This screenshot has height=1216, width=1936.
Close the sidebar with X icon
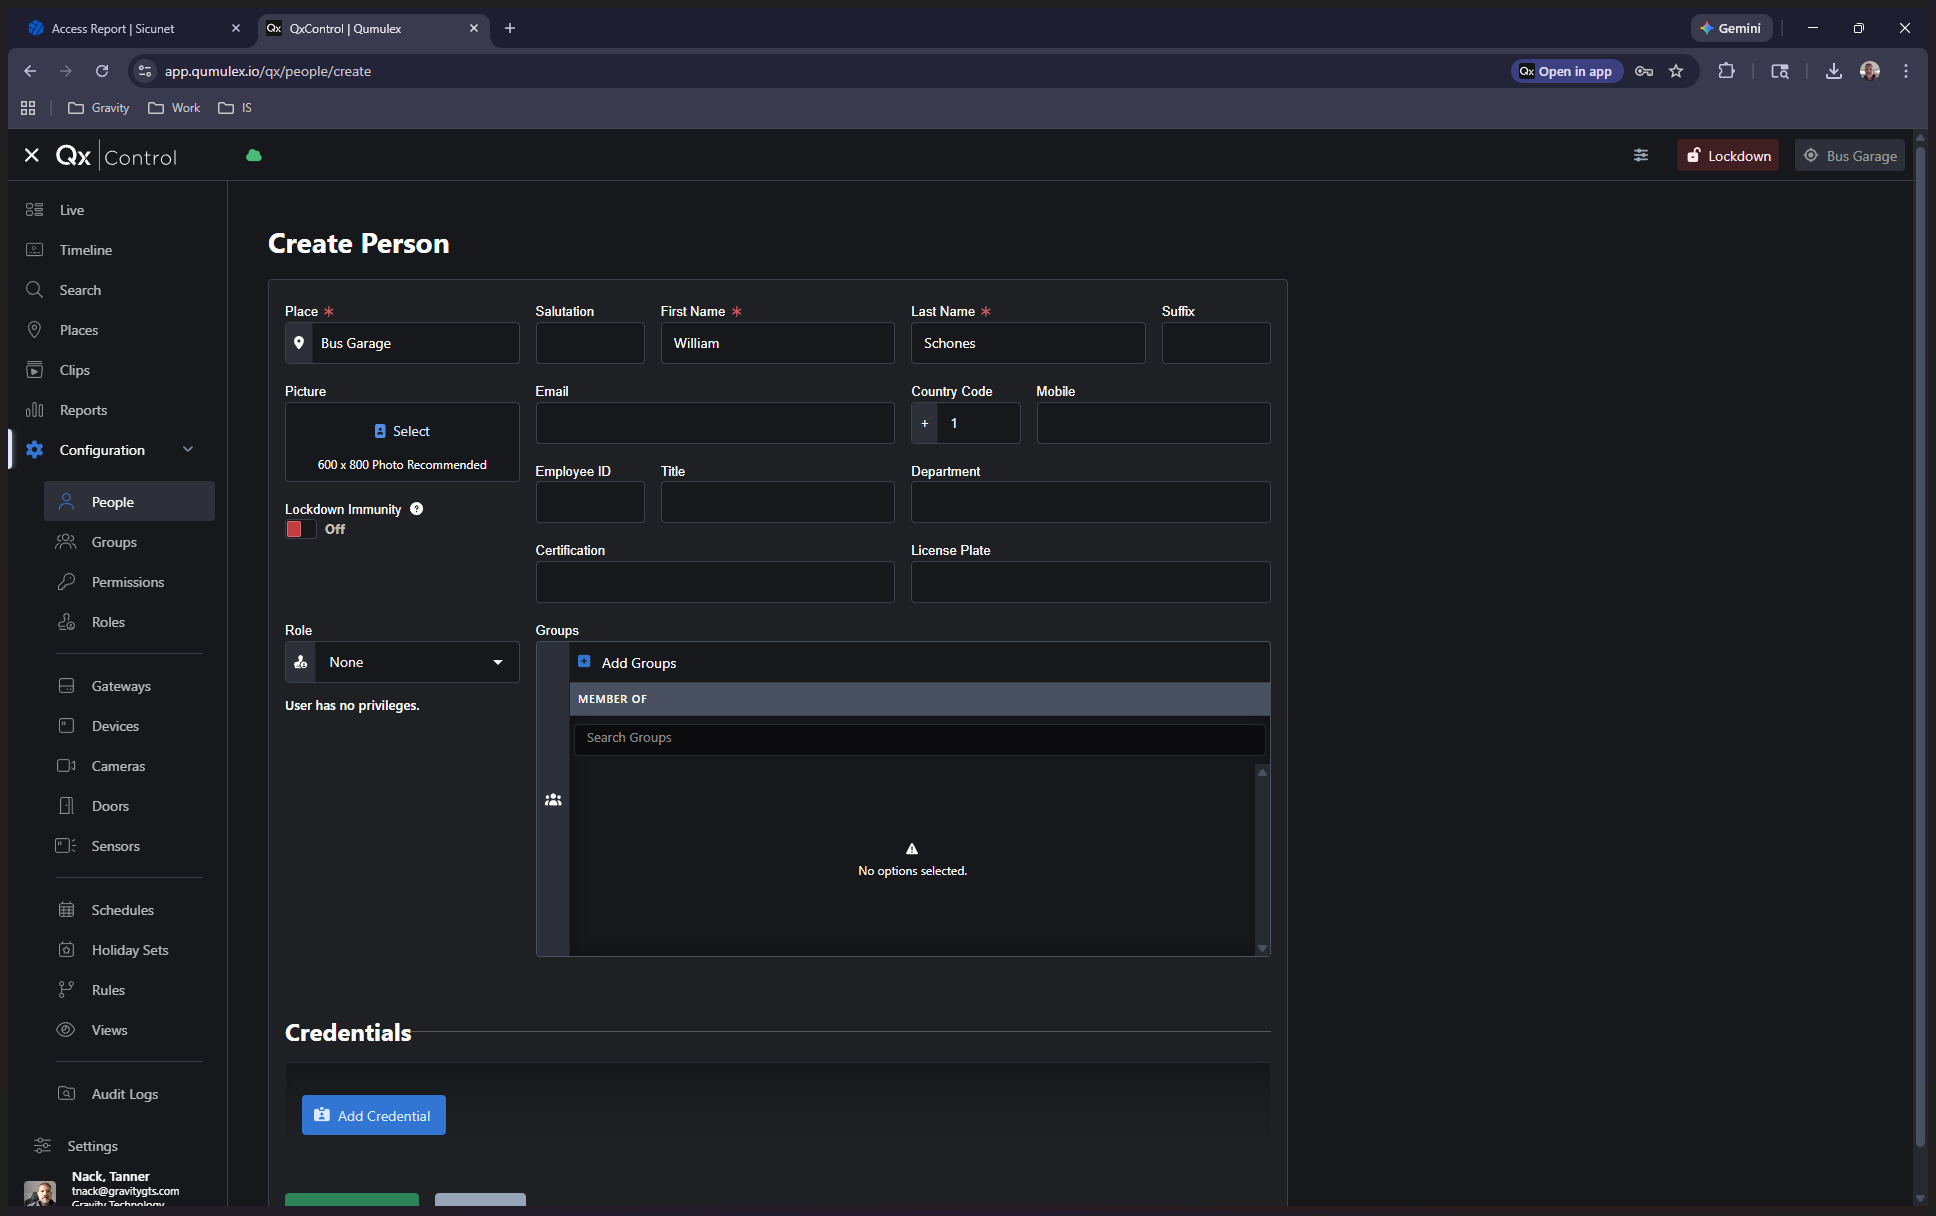click(x=32, y=155)
